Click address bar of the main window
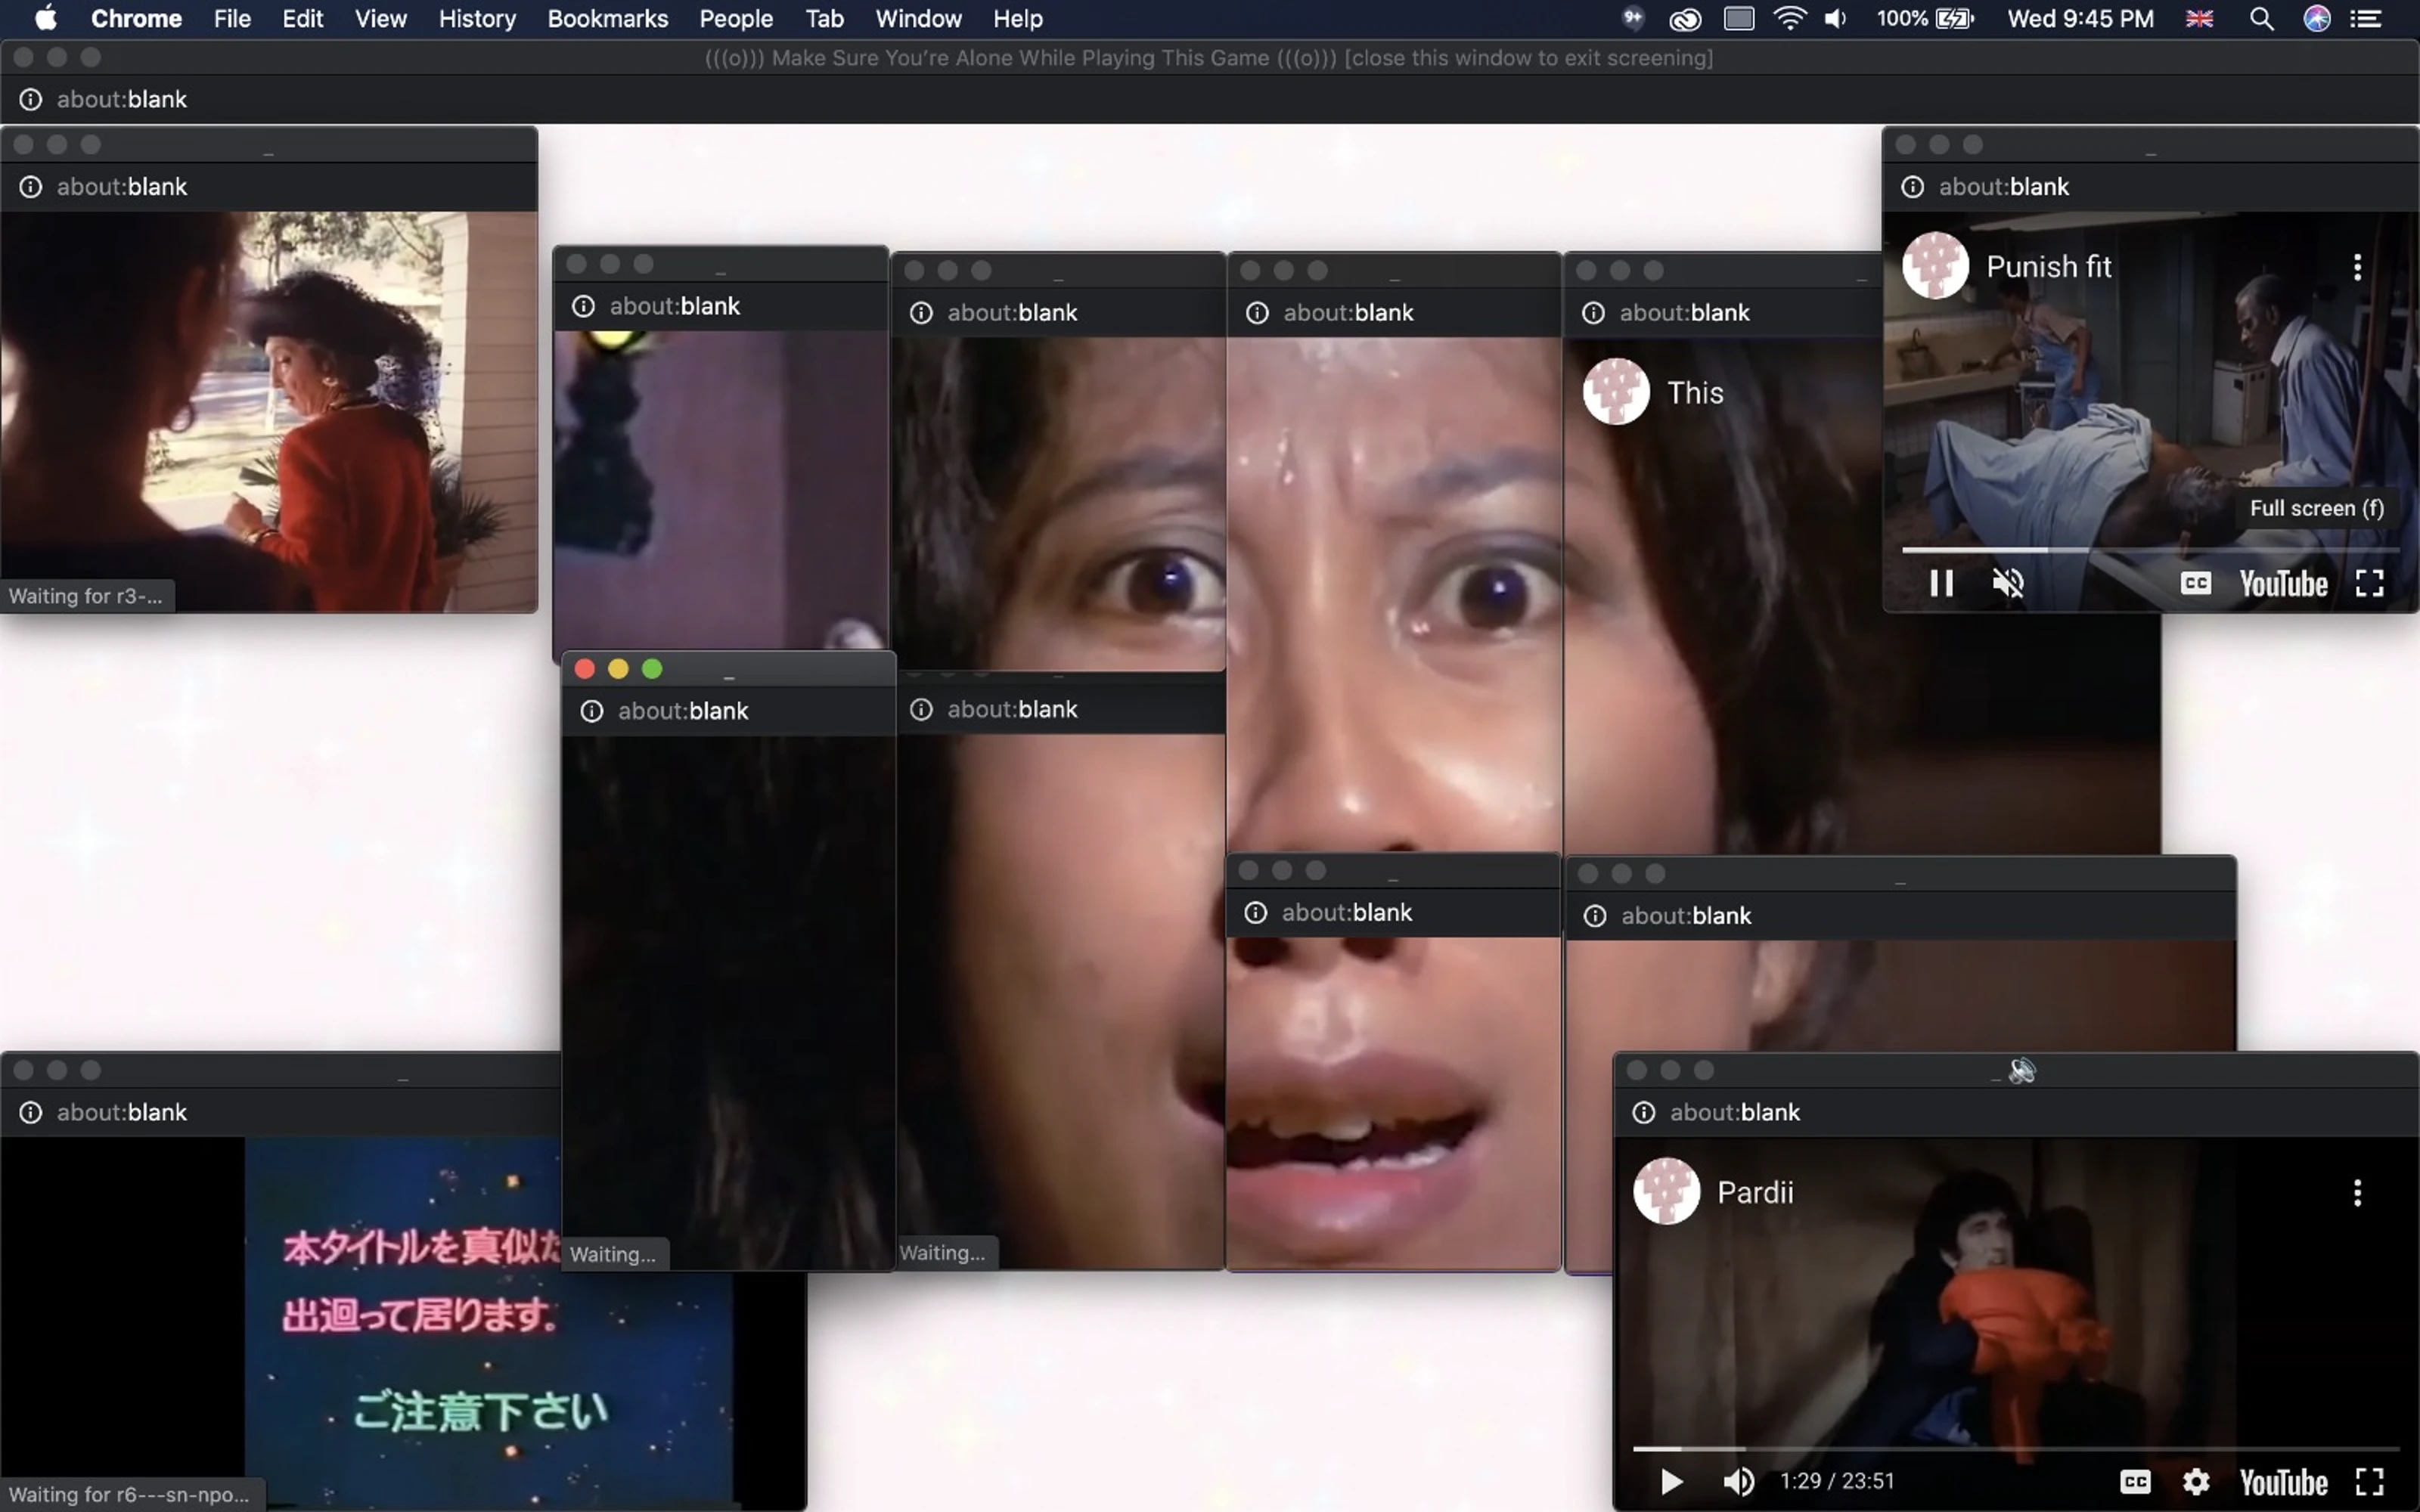The image size is (2420, 1512). pyautogui.click(x=1210, y=99)
